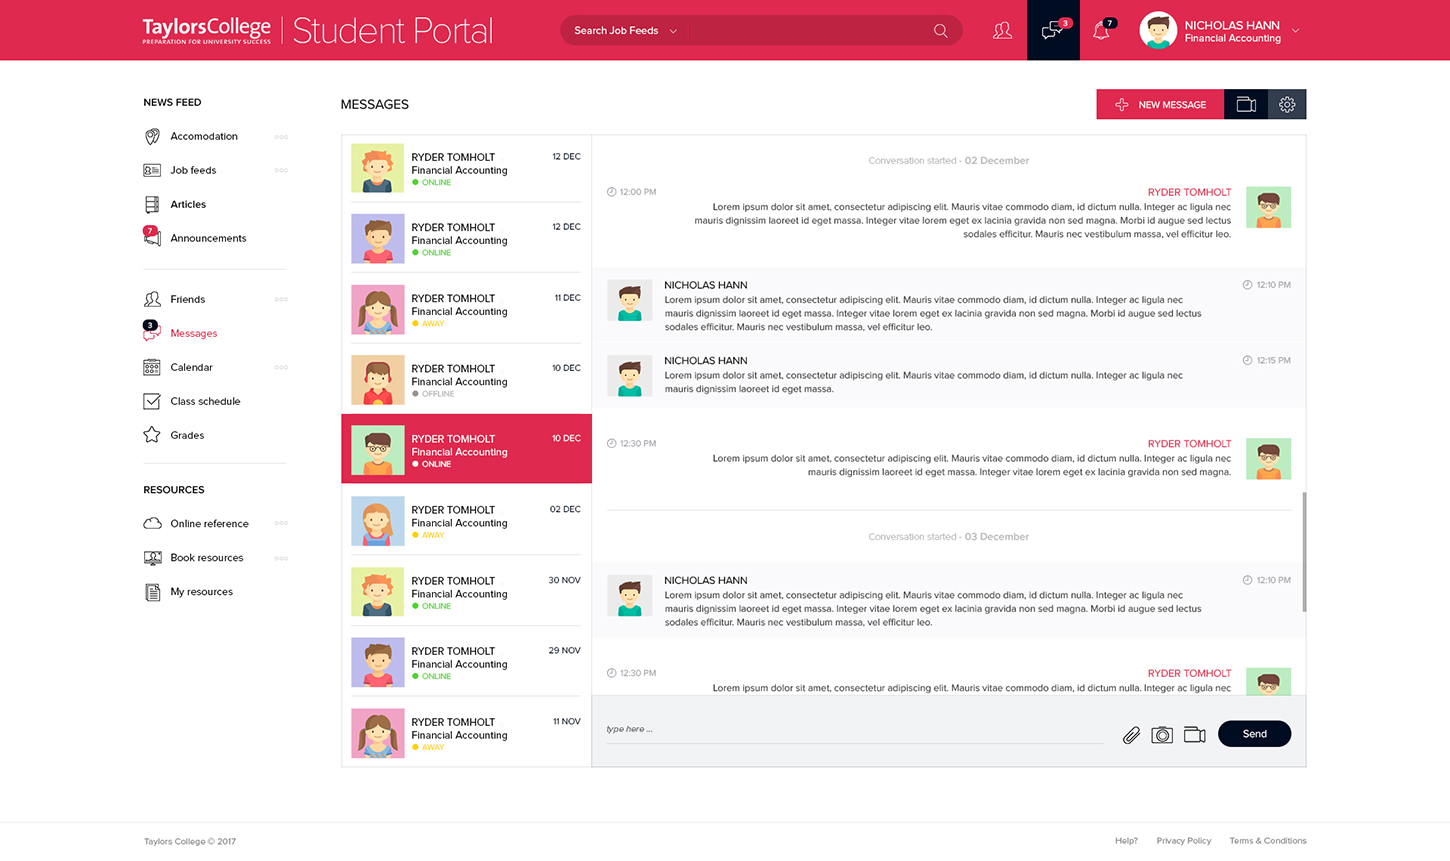Click the conversation scrollbar
Viewport: 1450px width, 861px height.
coord(1304,551)
